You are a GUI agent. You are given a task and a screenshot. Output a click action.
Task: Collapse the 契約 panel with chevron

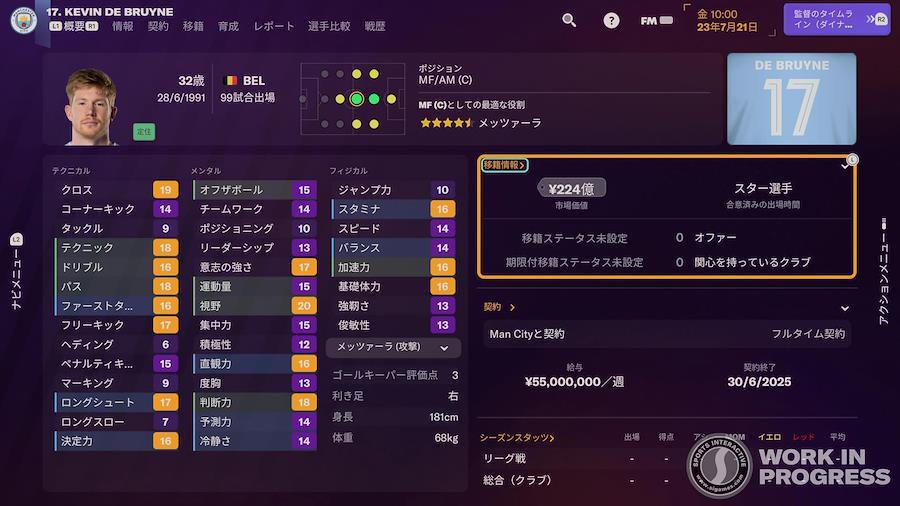tap(845, 308)
